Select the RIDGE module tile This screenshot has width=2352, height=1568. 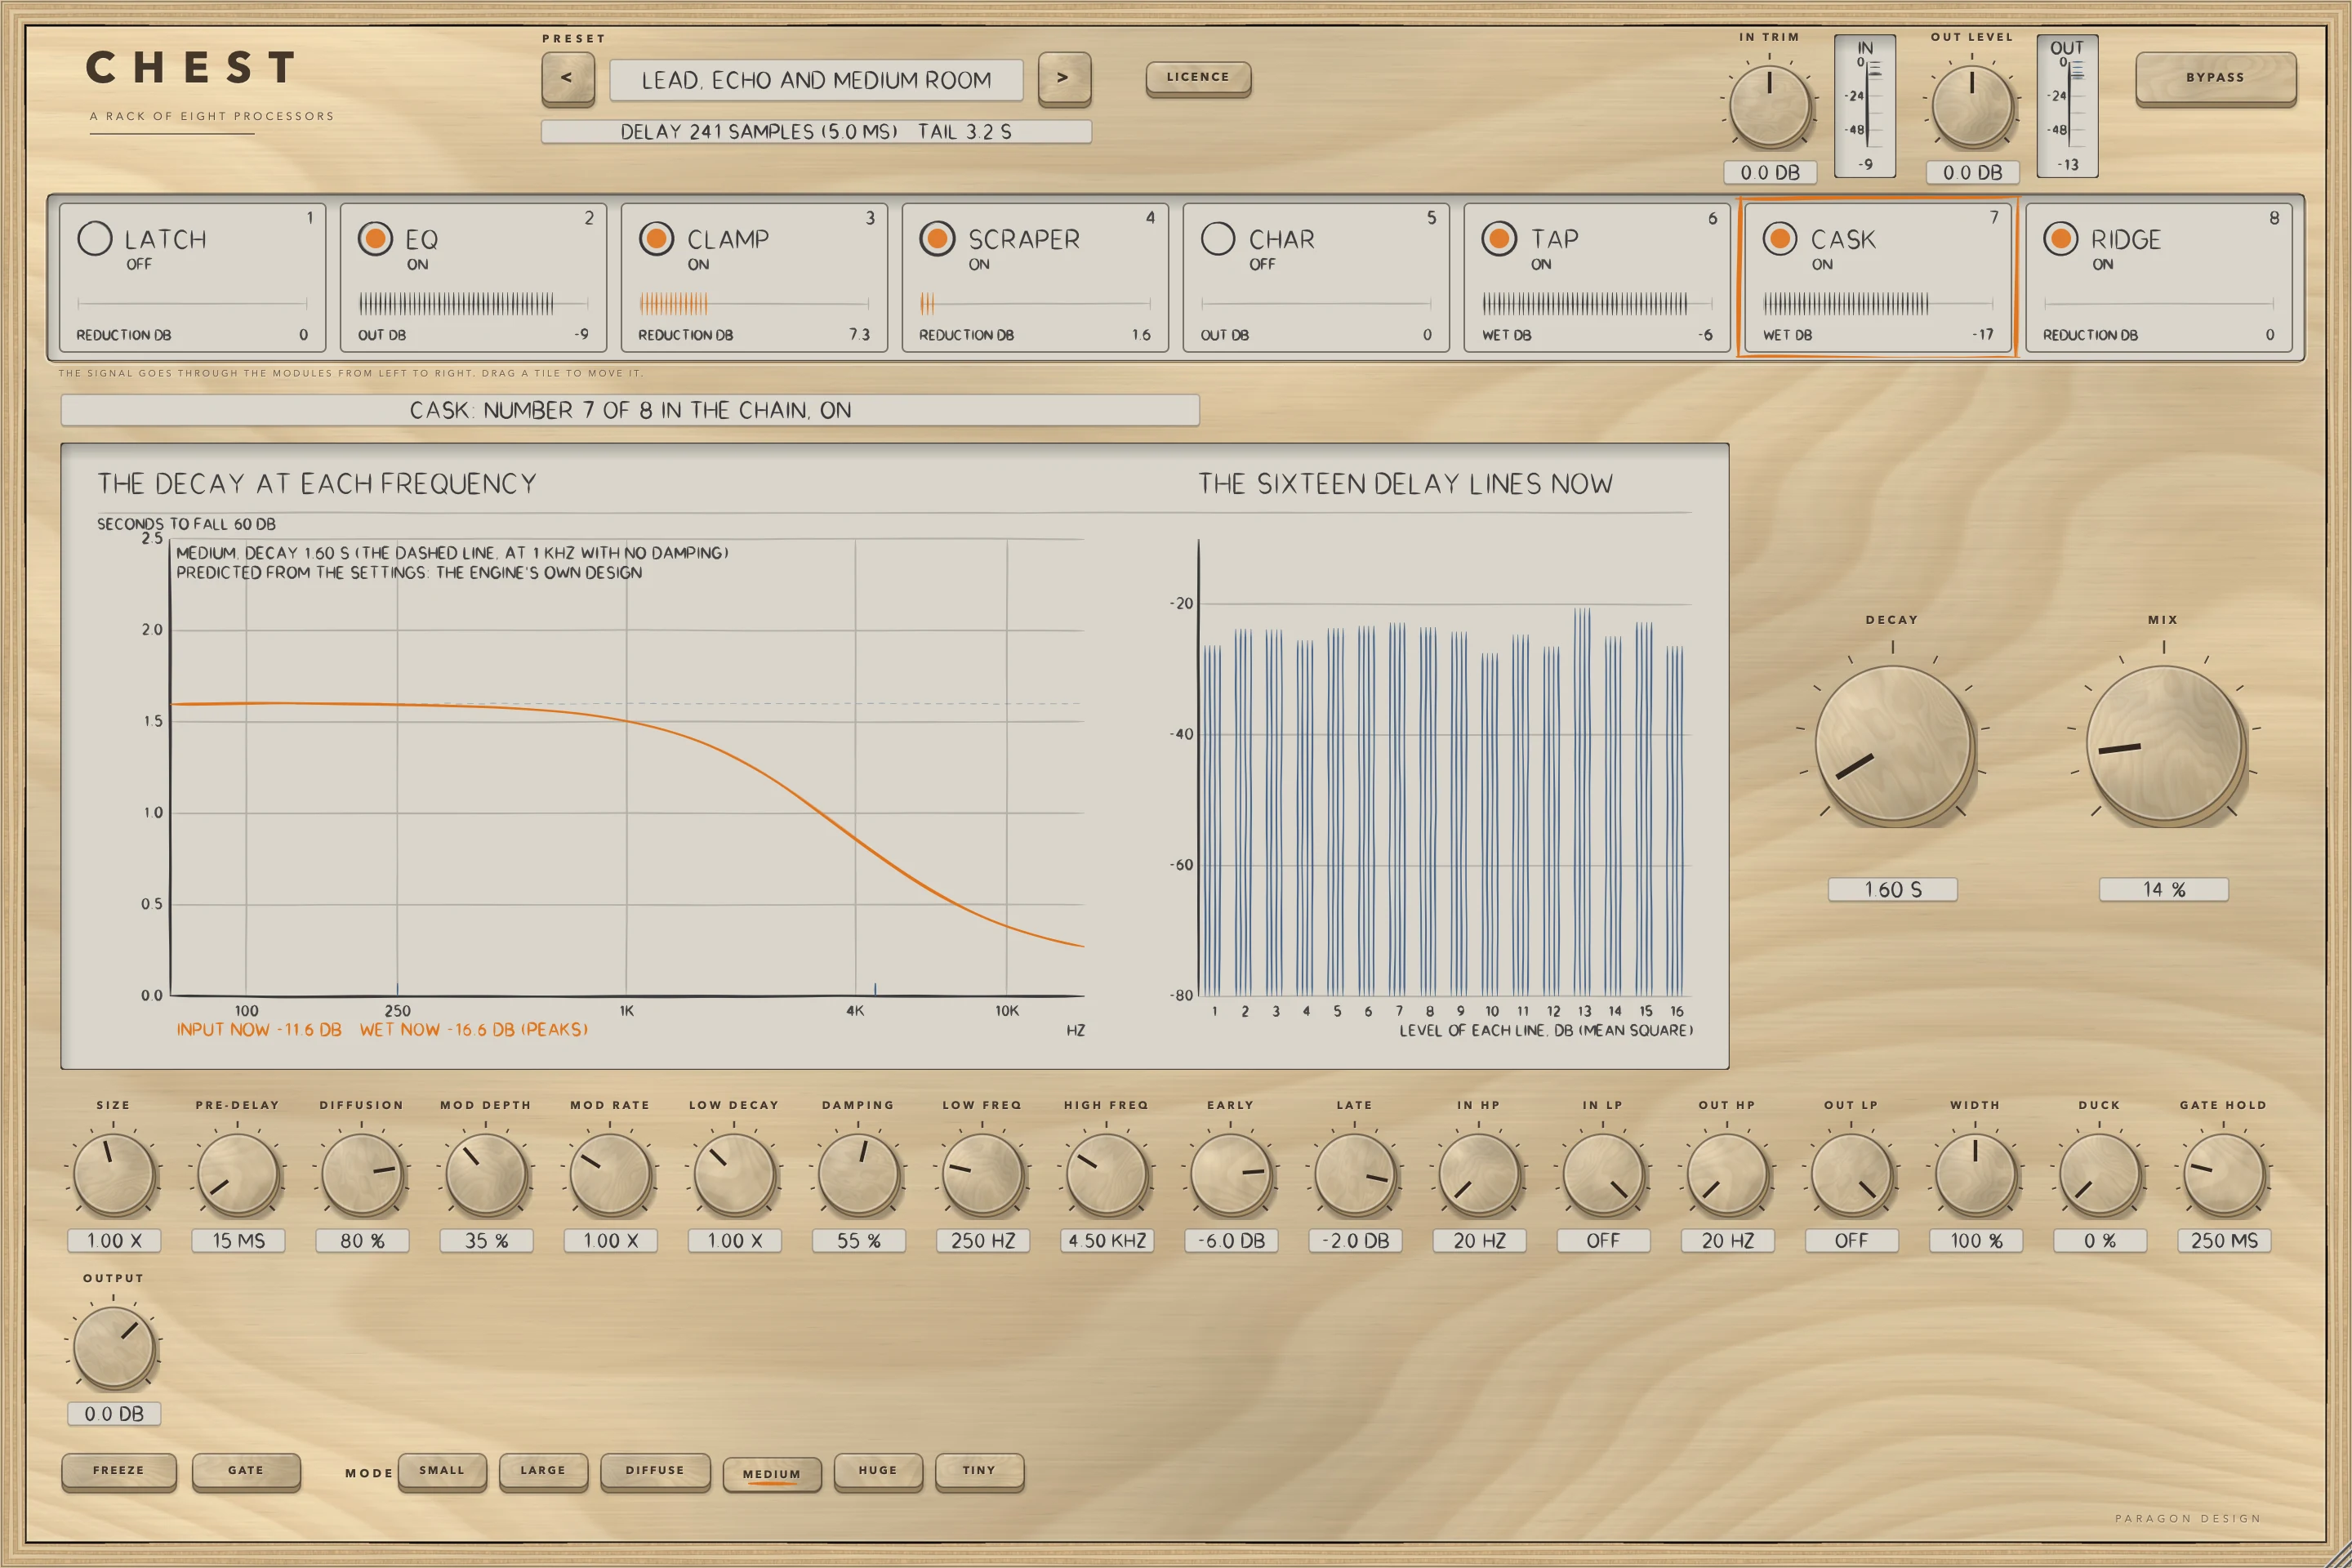(2158, 277)
